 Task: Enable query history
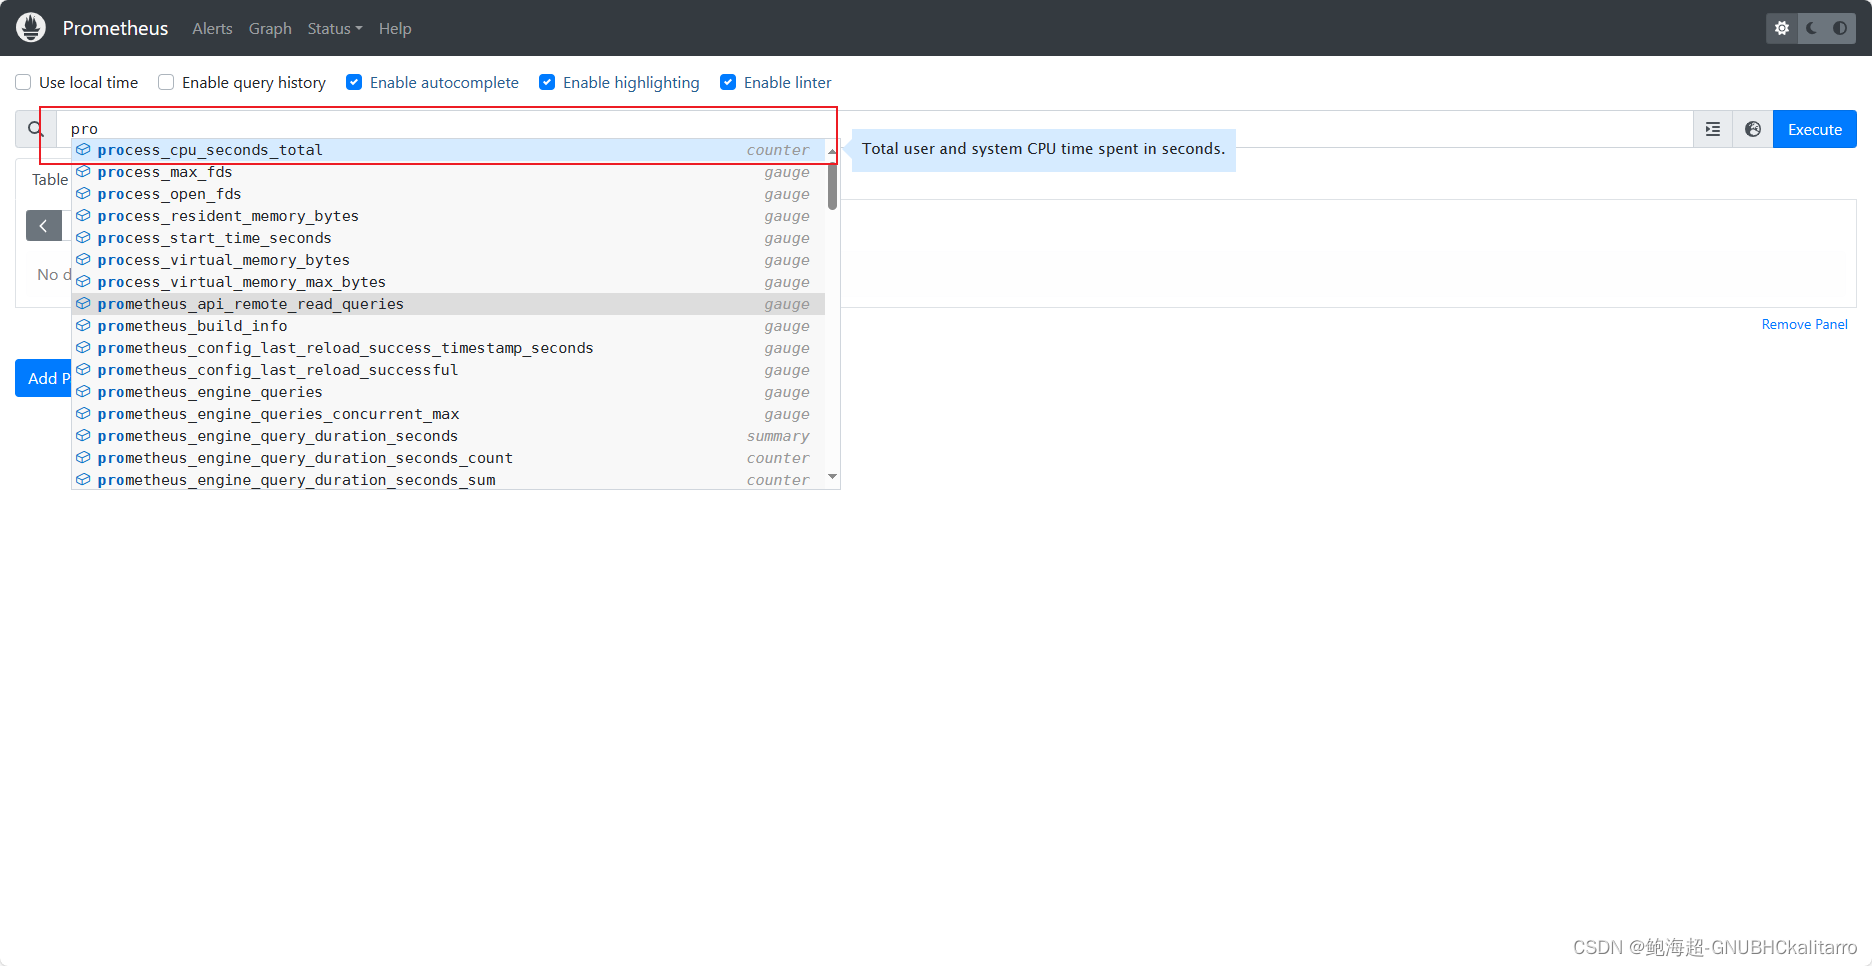(166, 82)
